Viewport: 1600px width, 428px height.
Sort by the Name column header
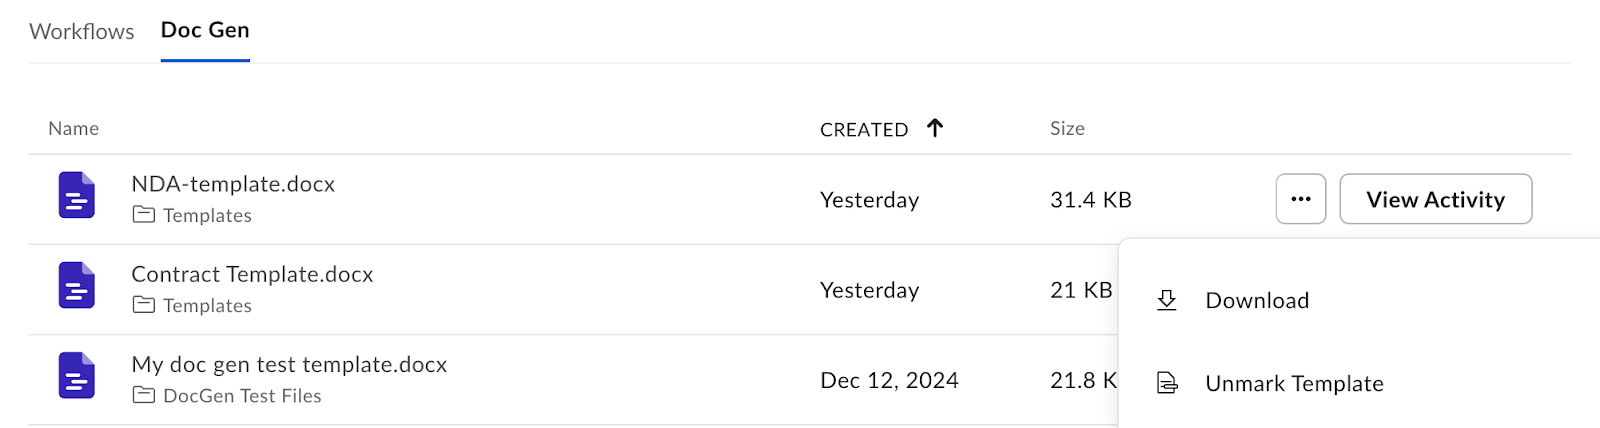tap(74, 128)
